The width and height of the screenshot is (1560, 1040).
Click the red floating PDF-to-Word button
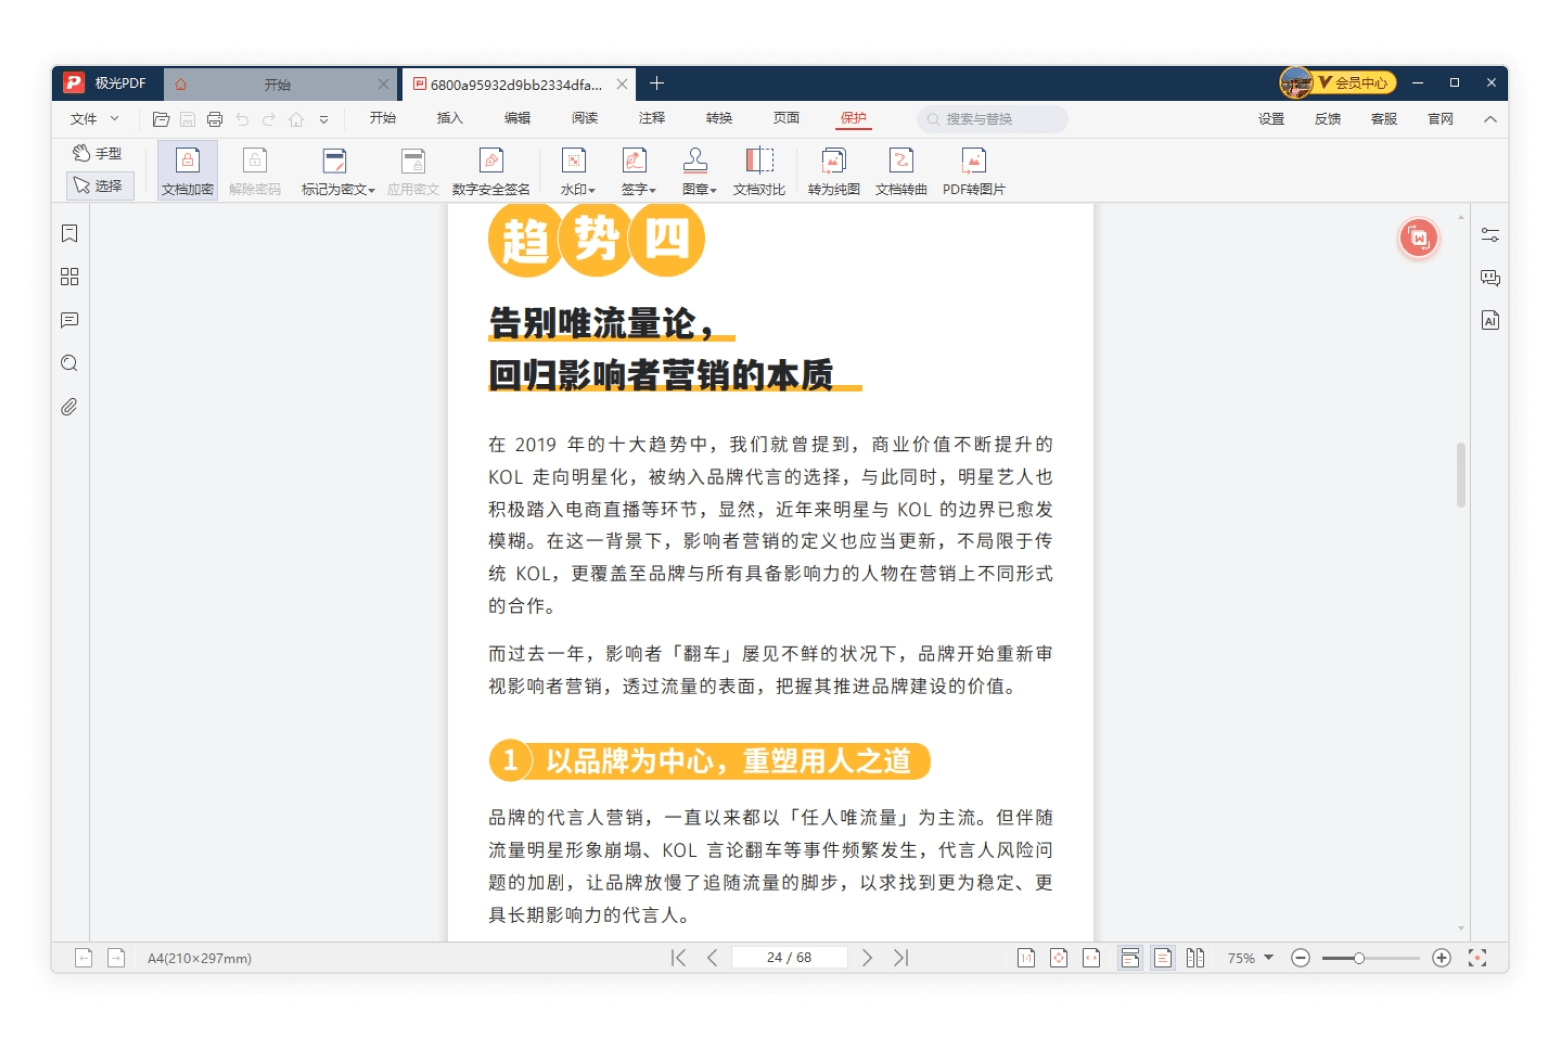1418,238
